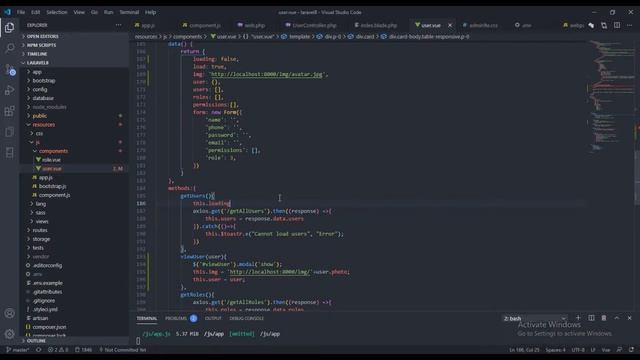This screenshot has width=640, height=360.
Task: Click the open changes icon in editor toolbar
Action: (604, 25)
